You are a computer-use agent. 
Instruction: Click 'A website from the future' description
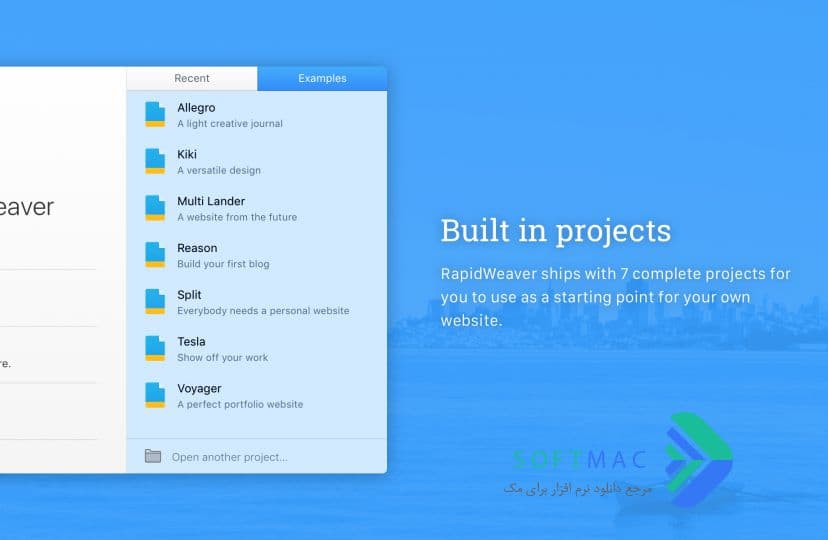[x=237, y=217]
